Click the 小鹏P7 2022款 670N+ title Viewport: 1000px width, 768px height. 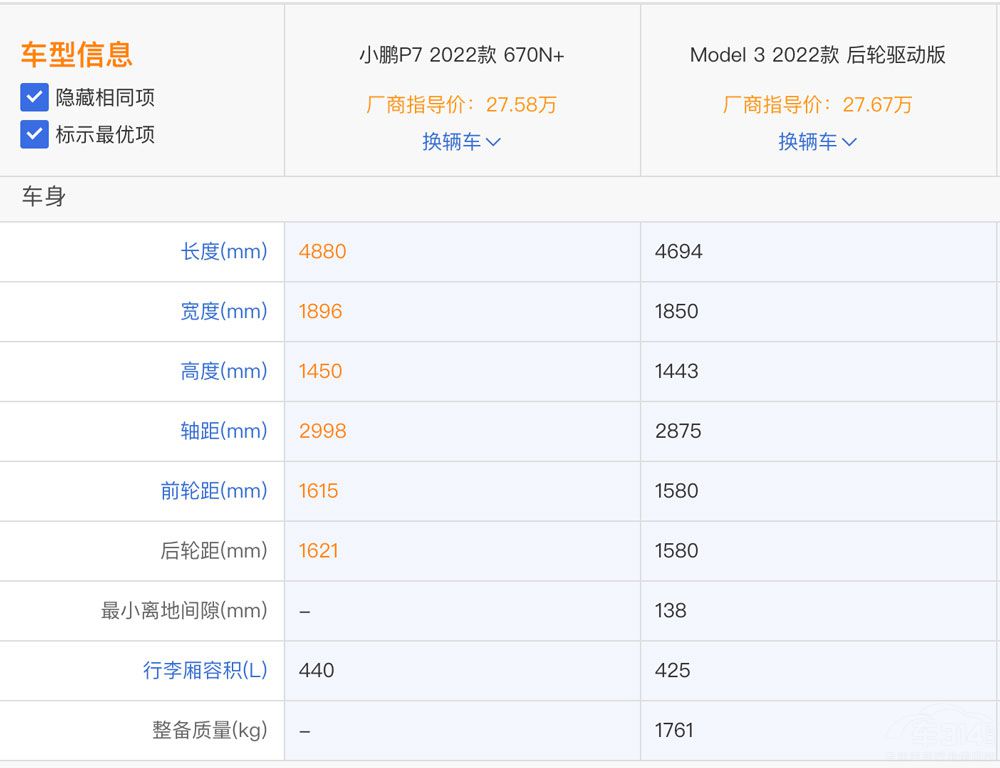[x=461, y=55]
